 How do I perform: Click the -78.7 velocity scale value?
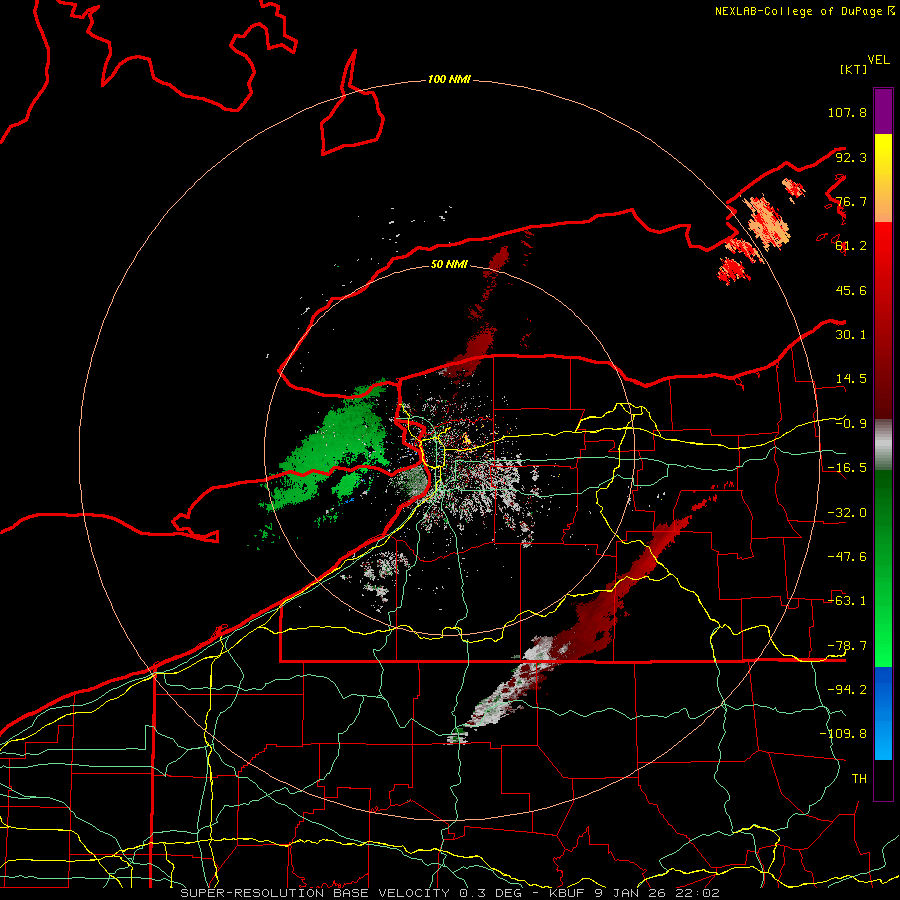[x=847, y=646]
